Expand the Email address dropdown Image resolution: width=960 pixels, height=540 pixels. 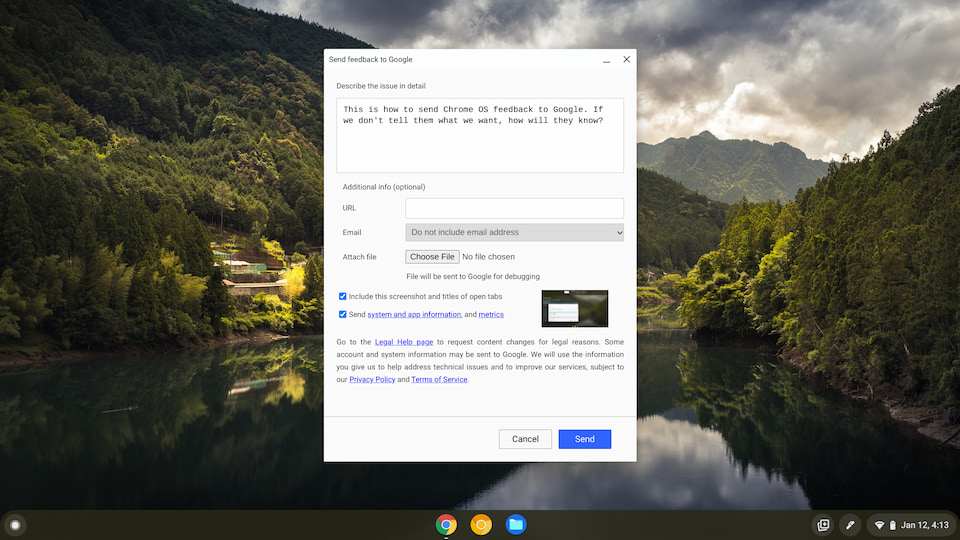tap(514, 232)
